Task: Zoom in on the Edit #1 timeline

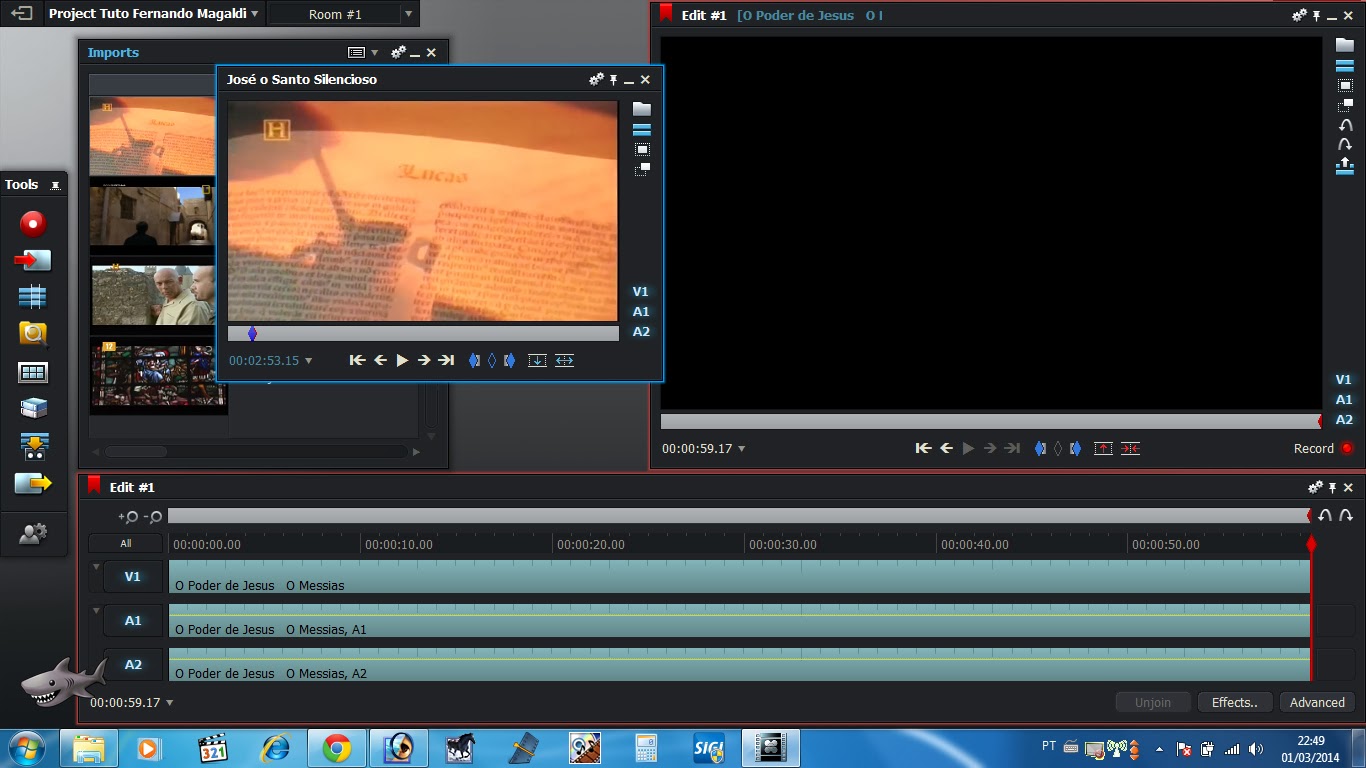Action: click(x=128, y=516)
